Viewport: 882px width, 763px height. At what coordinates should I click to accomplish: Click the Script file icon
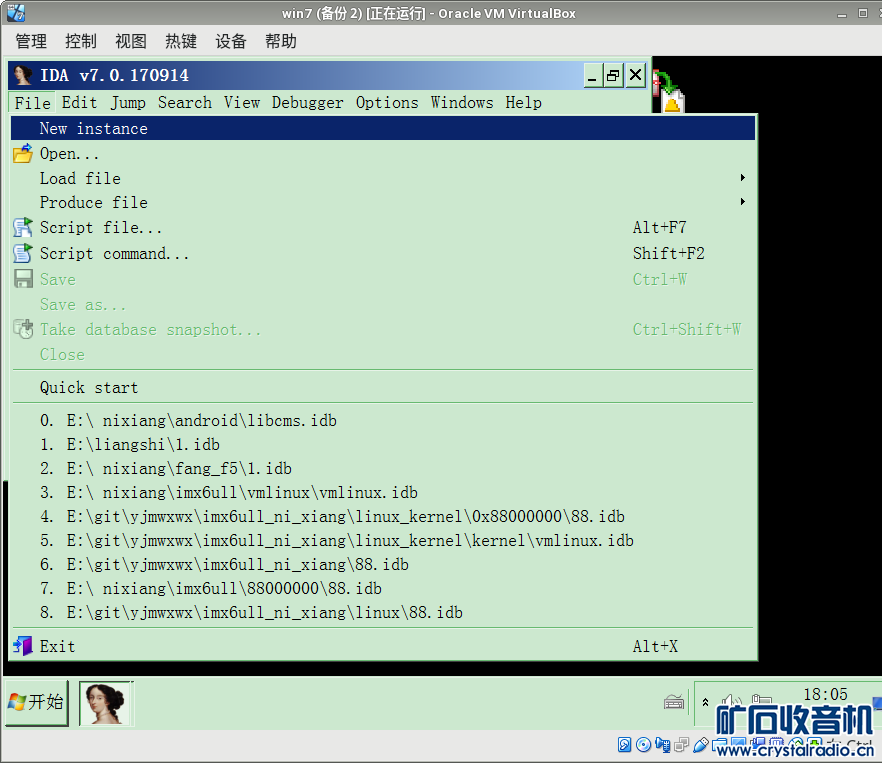(x=23, y=227)
